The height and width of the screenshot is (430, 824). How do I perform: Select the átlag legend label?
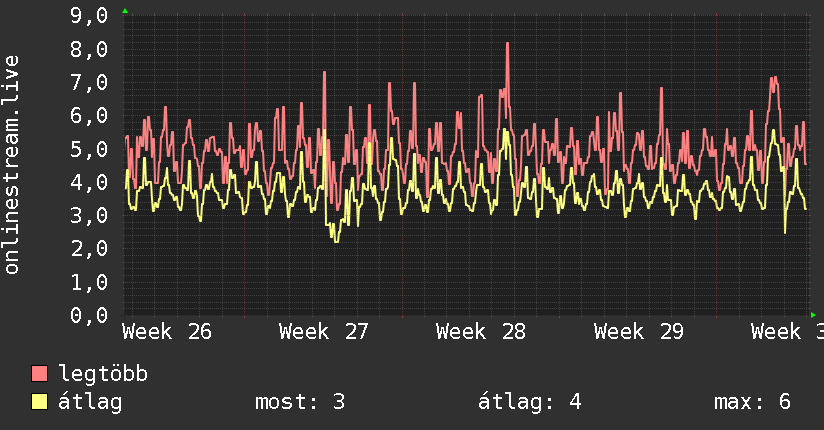tap(90, 402)
